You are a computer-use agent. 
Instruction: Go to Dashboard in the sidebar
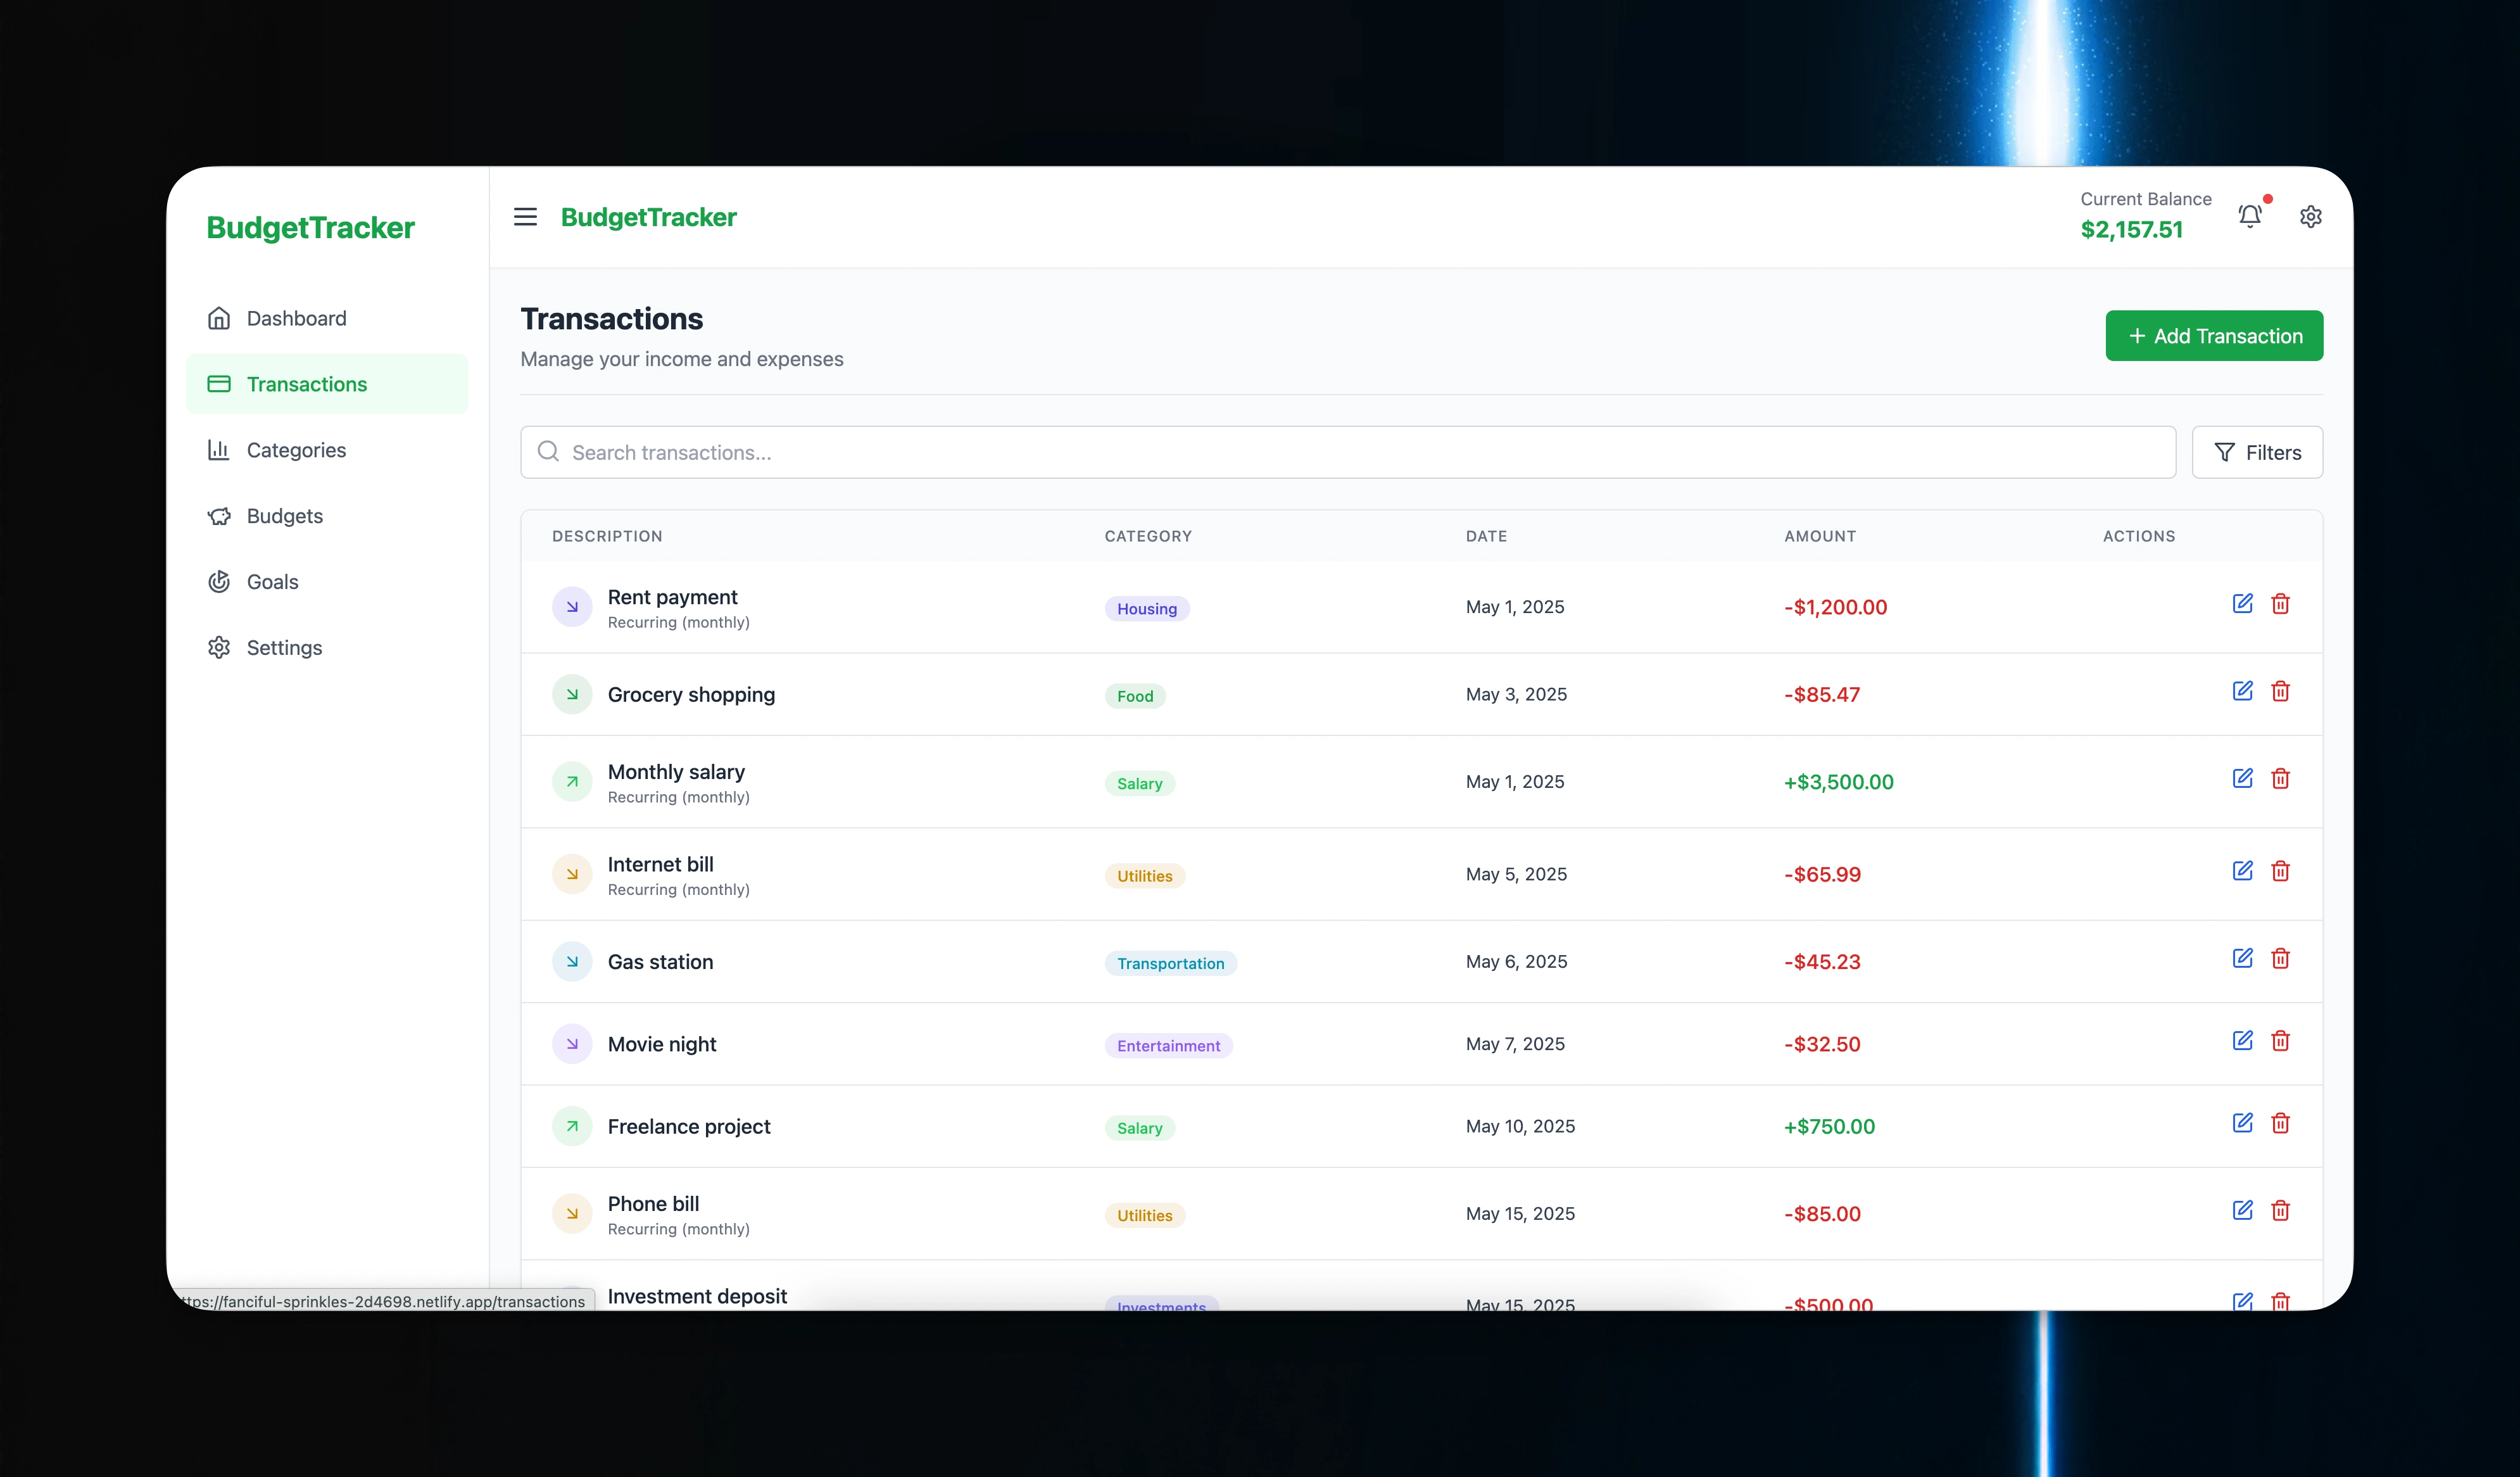point(327,318)
